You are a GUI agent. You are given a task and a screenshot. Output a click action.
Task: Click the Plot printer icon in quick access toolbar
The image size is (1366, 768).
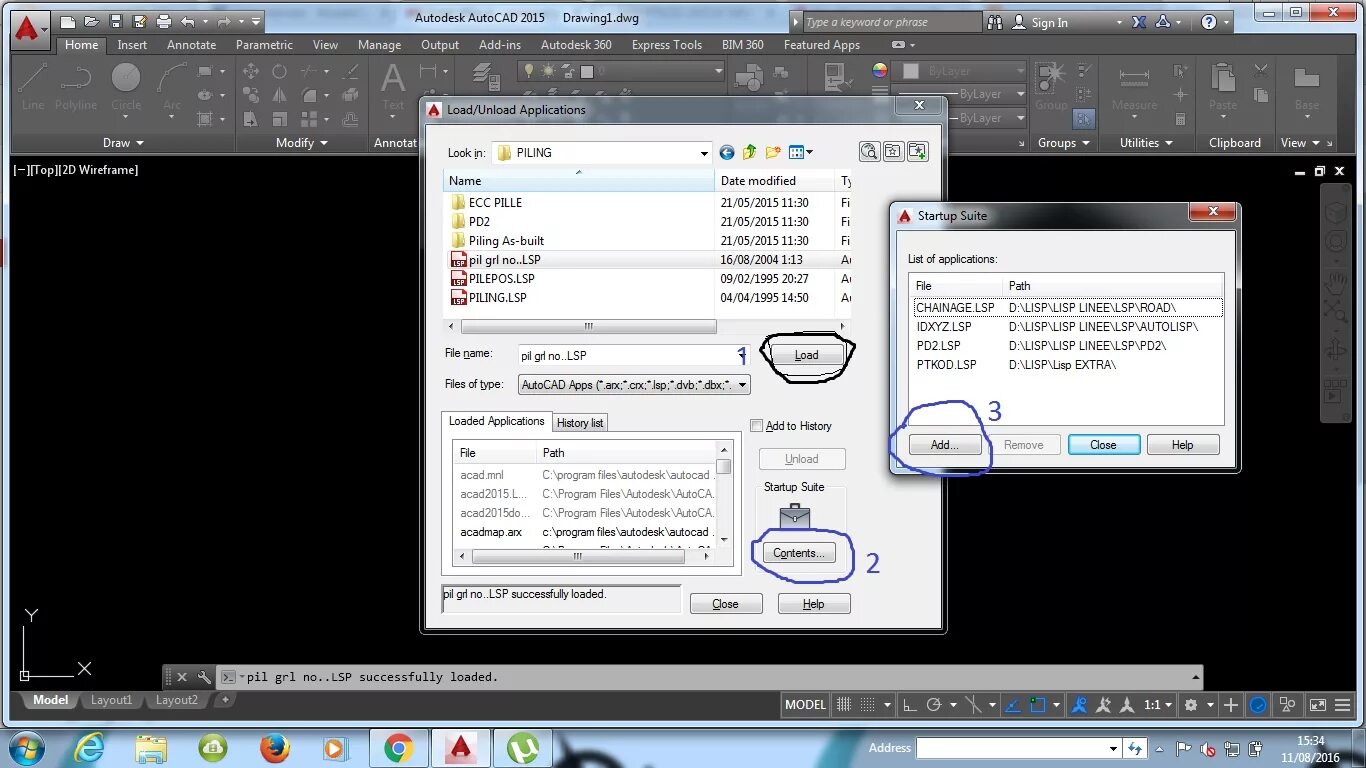click(x=163, y=21)
